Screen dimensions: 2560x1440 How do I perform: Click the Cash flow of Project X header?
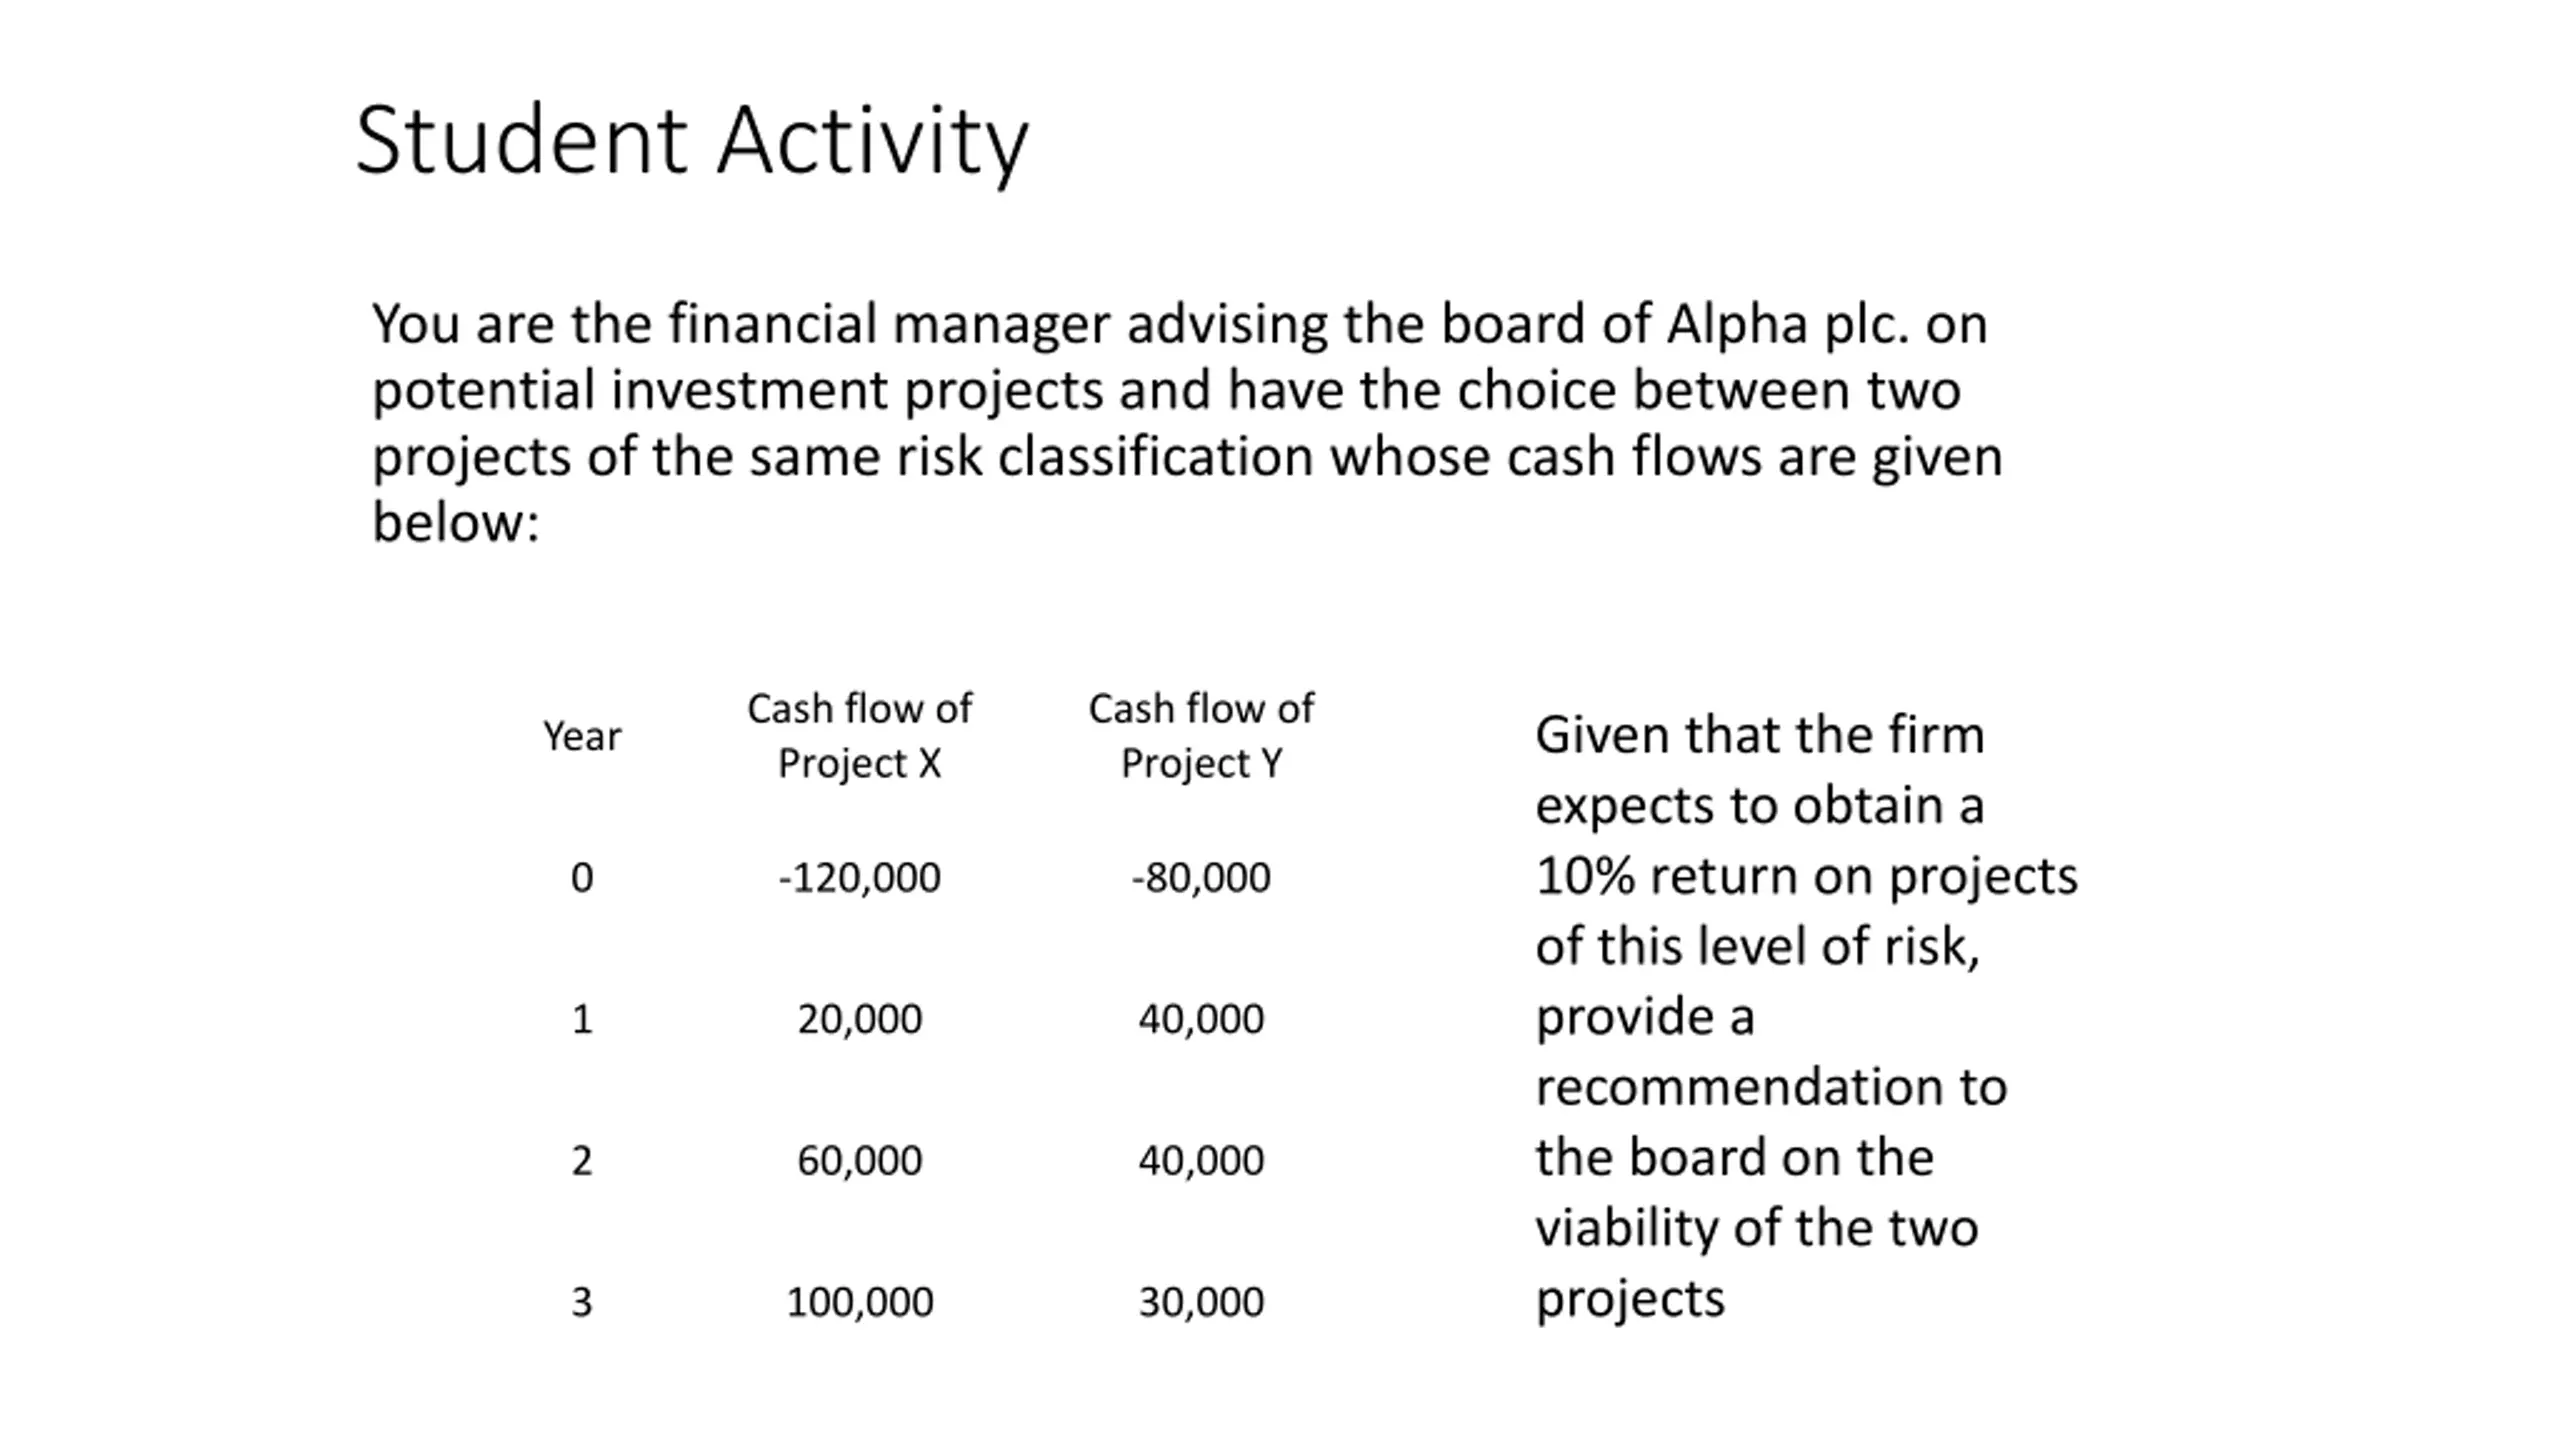(x=859, y=735)
